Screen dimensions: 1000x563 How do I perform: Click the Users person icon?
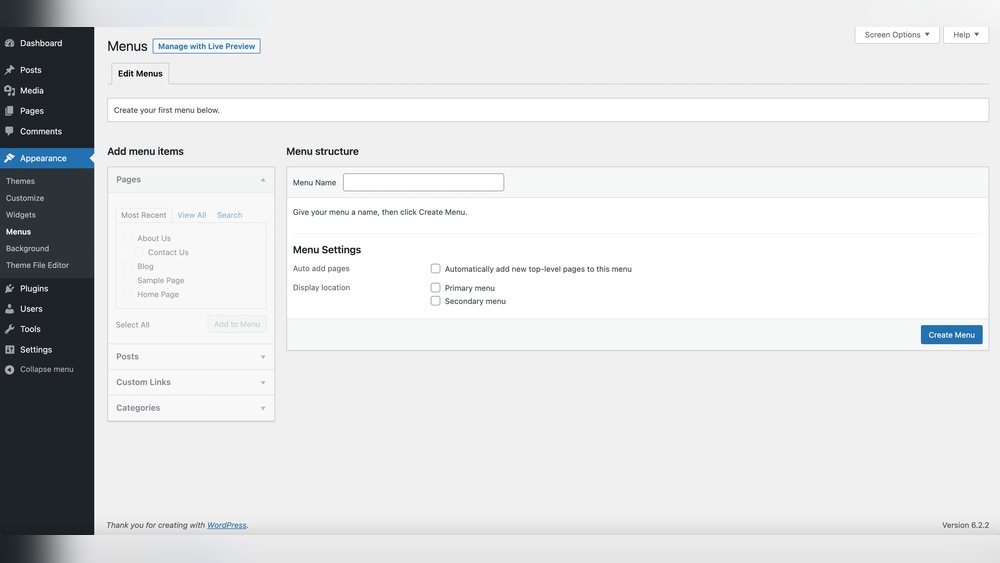(10, 309)
